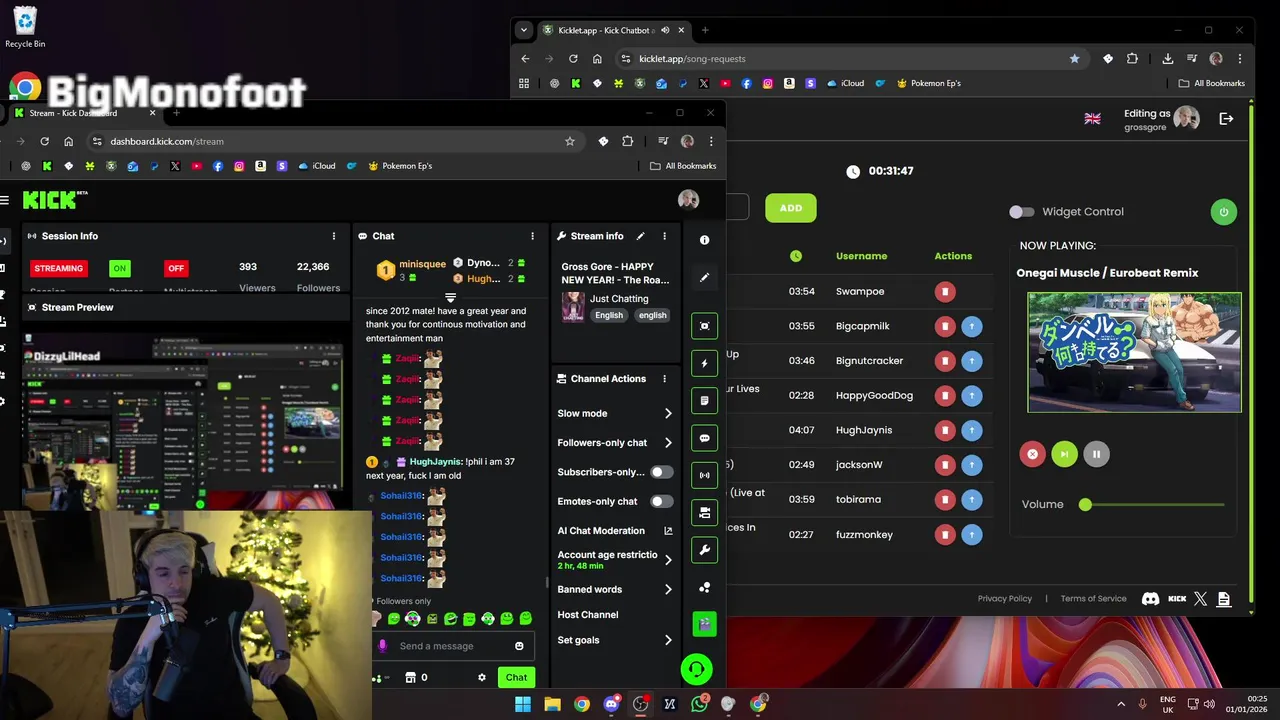Toggle Widget Control switch

coord(1021,212)
